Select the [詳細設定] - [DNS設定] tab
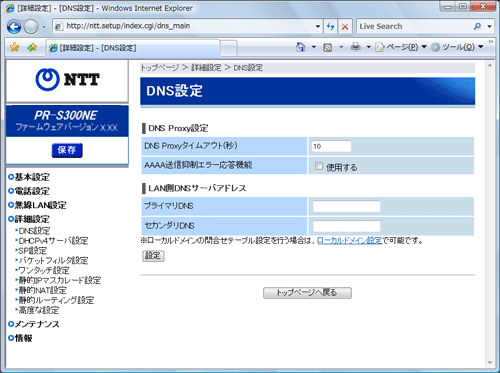 (133, 48)
